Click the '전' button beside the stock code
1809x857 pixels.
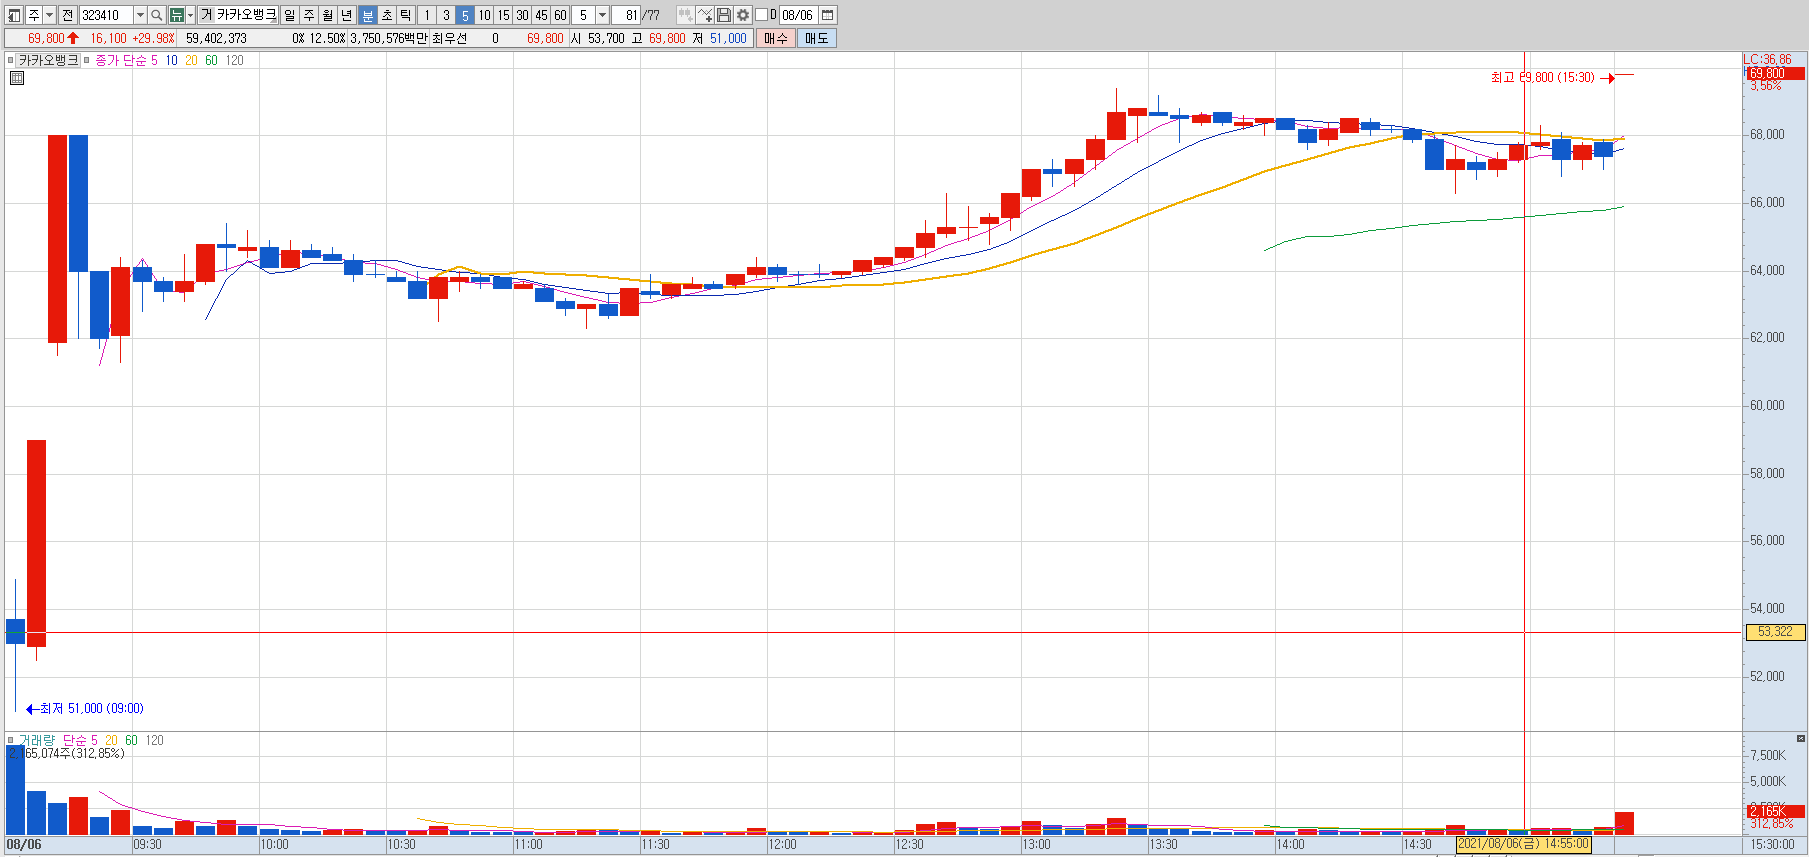click(67, 15)
